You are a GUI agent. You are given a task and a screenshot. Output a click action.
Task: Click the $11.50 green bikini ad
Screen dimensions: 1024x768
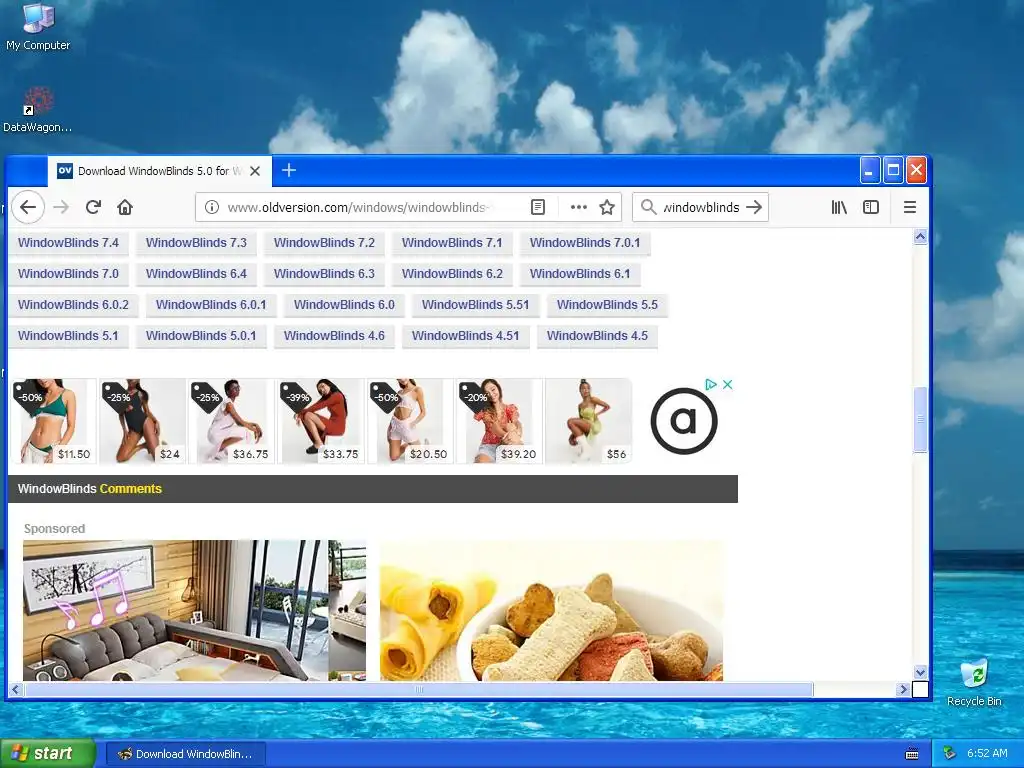pyautogui.click(x=53, y=421)
